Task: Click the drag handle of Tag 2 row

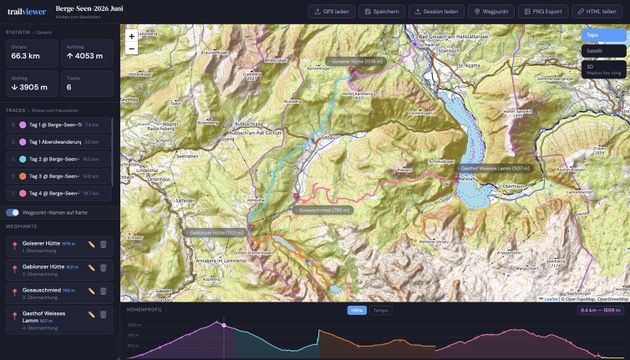Action: pos(13,159)
